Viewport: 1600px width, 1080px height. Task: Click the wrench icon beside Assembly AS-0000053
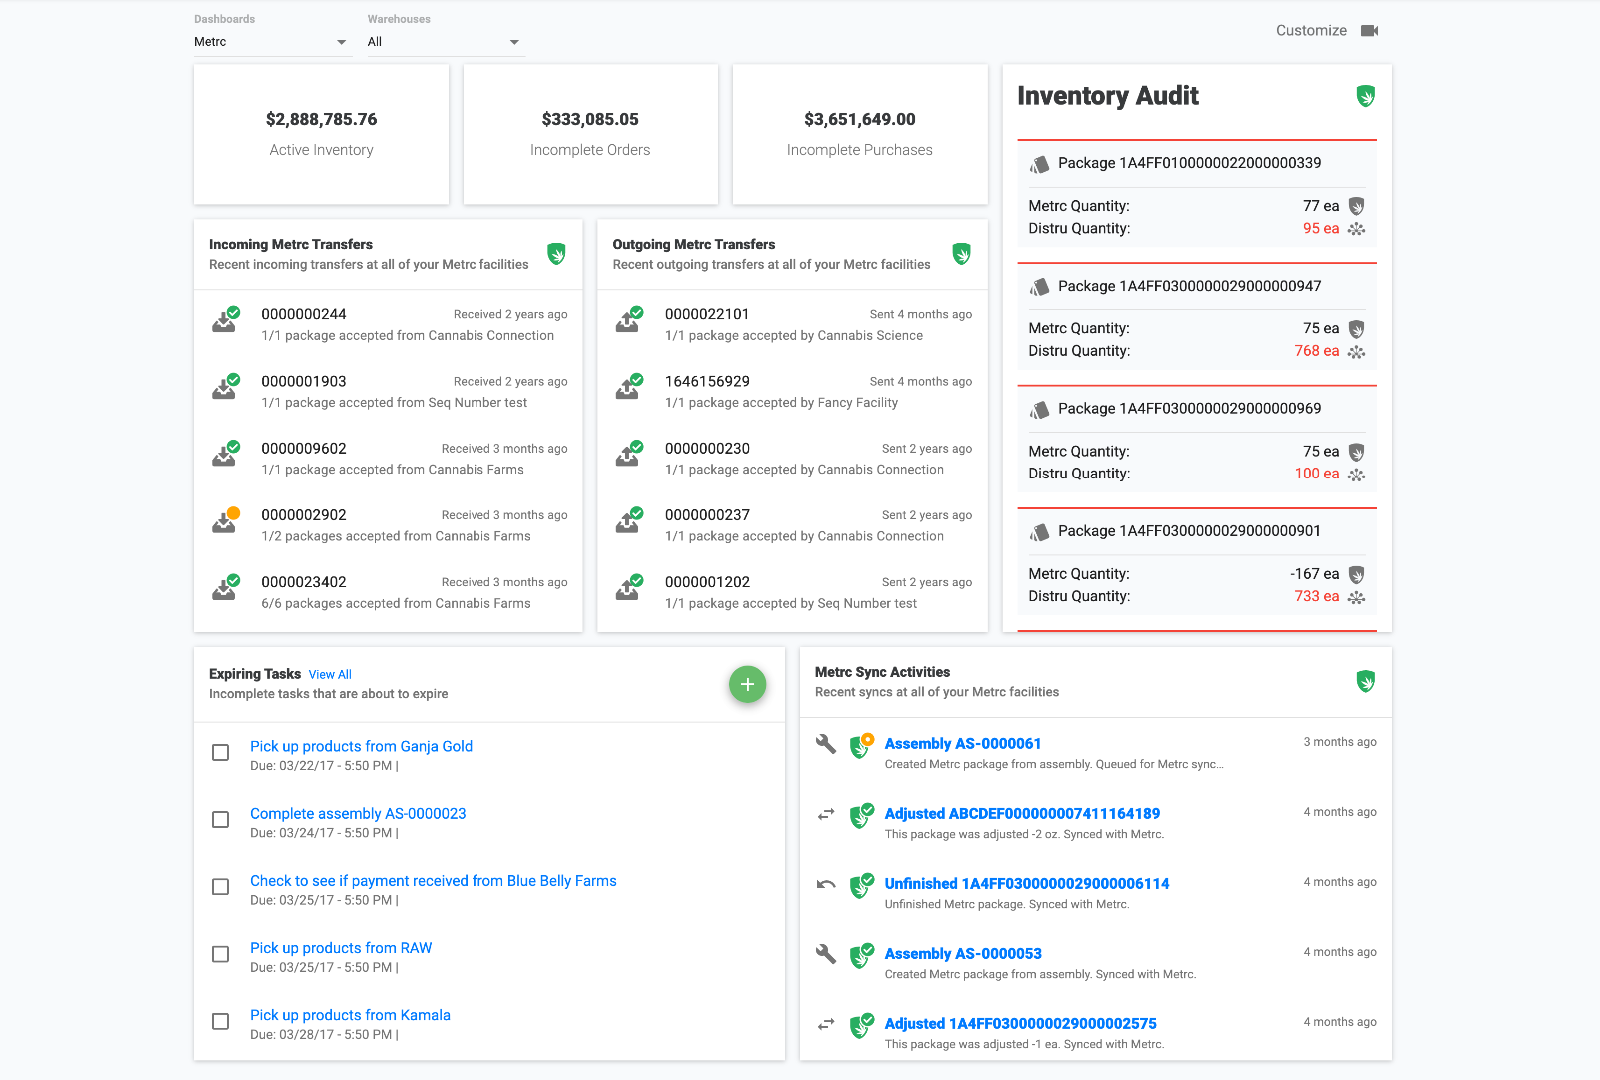point(826,954)
